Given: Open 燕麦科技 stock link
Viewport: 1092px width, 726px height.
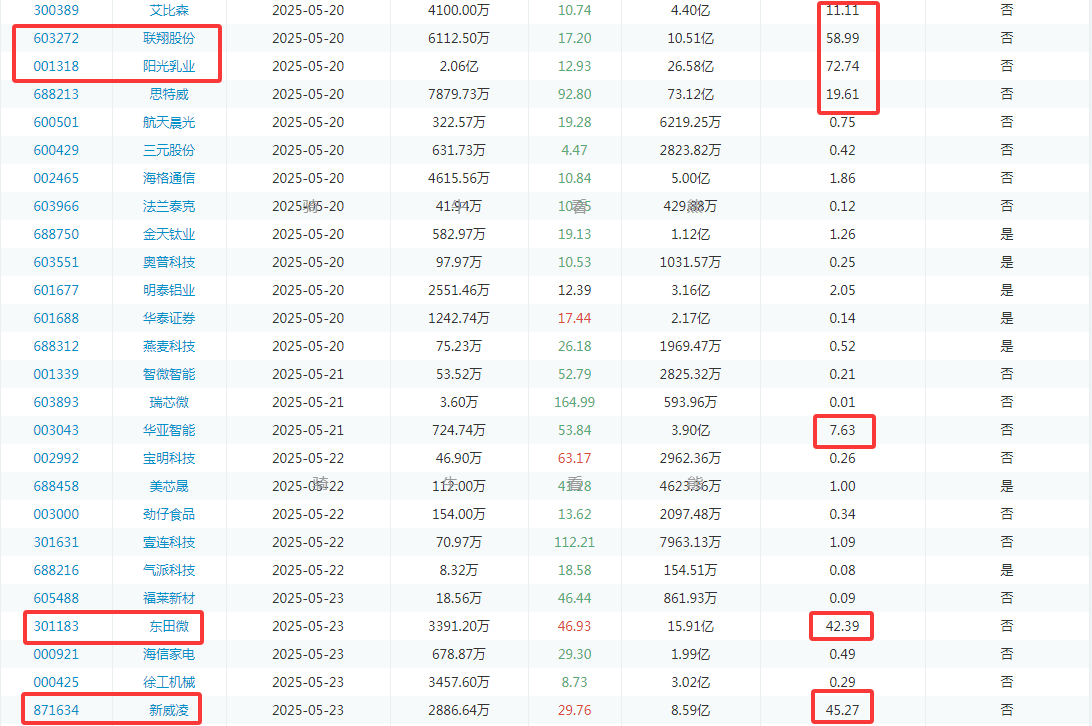Looking at the screenshot, I should click(169, 346).
